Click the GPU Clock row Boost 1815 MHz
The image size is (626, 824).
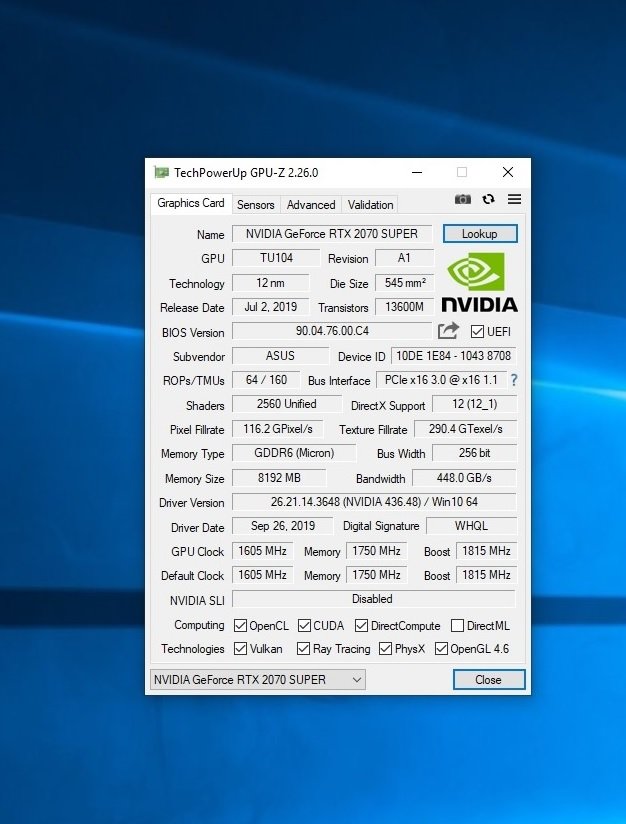pyautogui.click(x=486, y=551)
